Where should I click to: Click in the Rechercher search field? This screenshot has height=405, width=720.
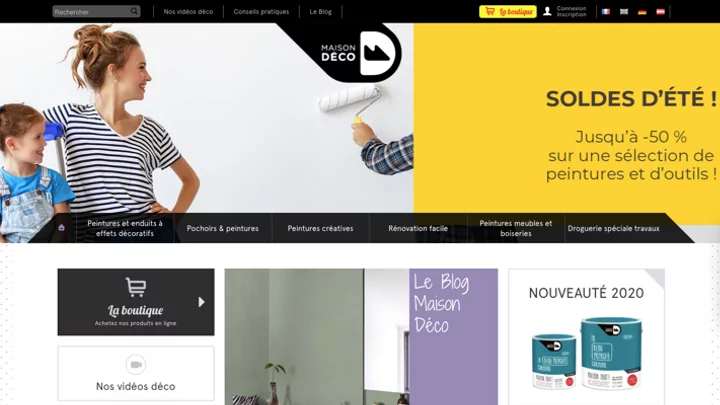point(91,11)
